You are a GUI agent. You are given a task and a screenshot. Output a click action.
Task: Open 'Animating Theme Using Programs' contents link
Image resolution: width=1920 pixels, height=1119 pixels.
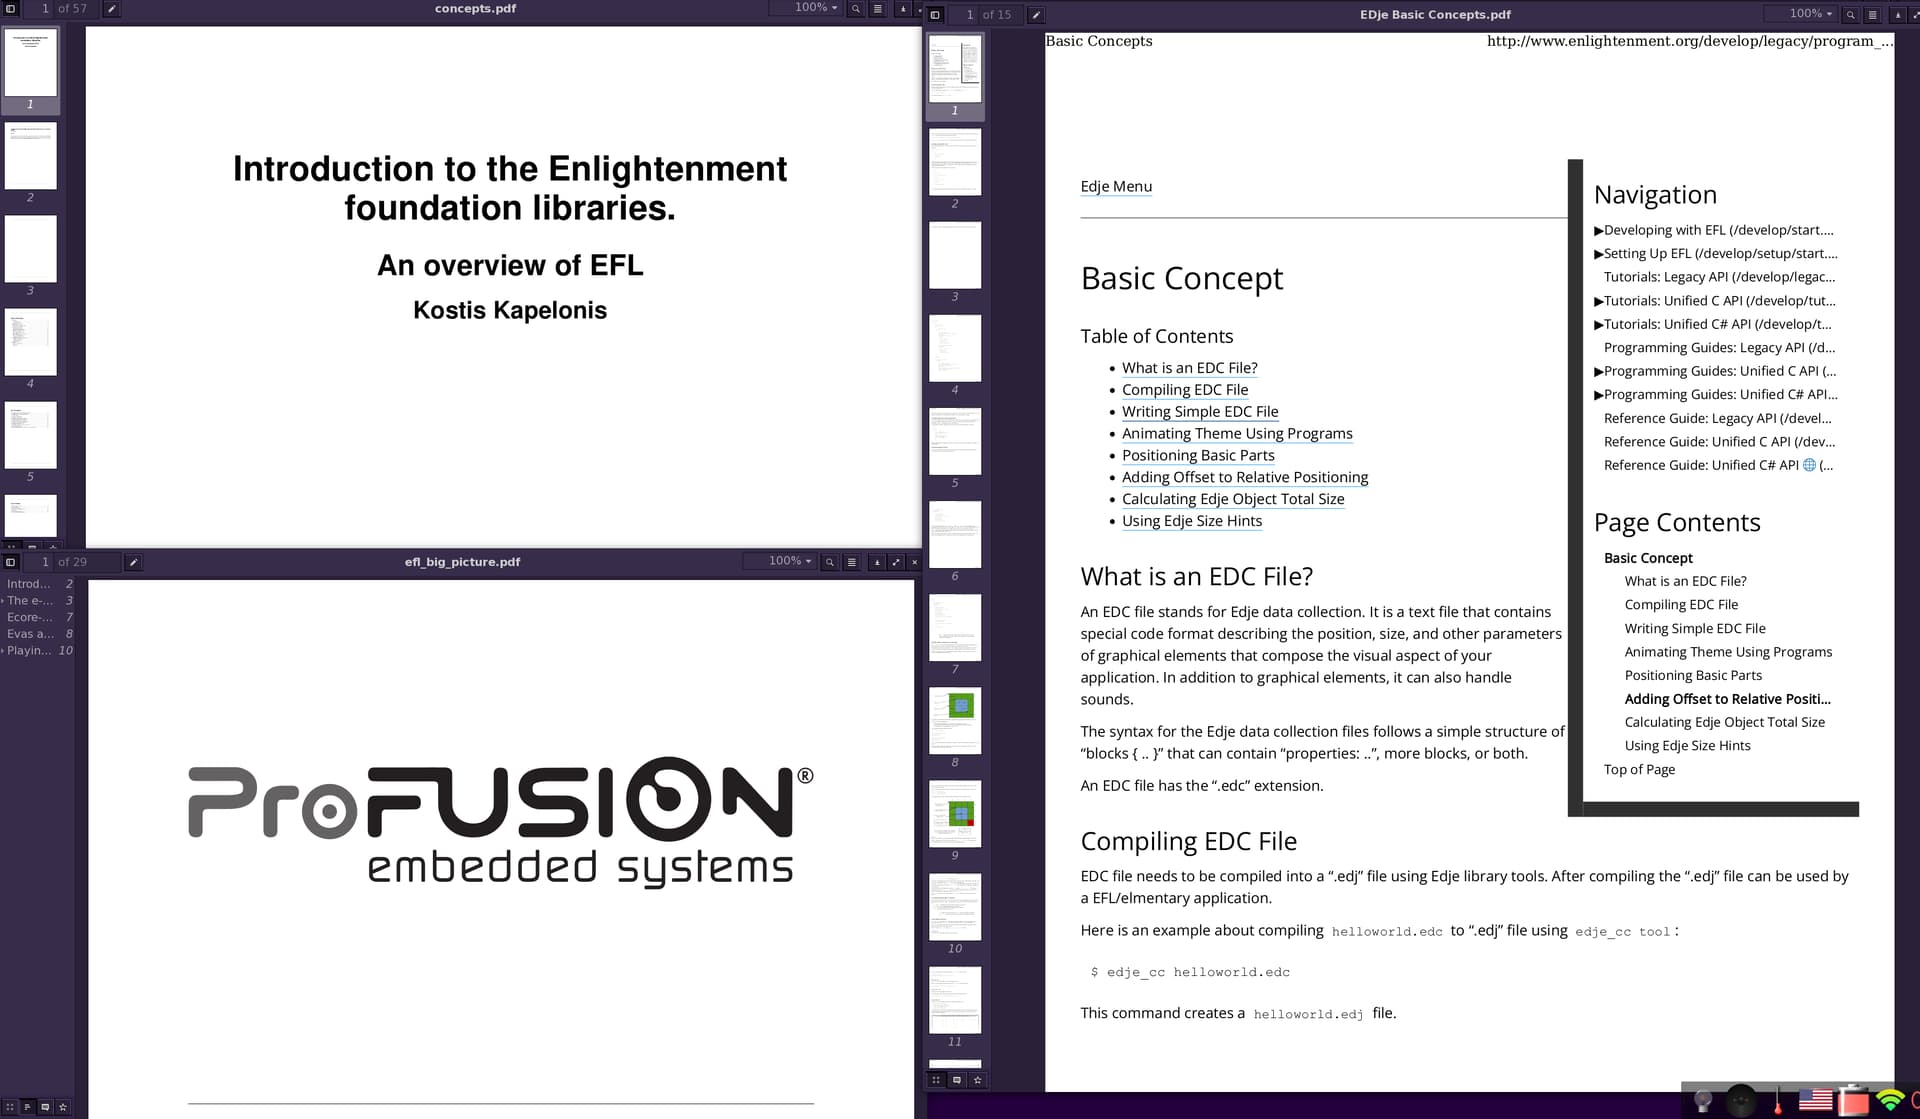(1237, 434)
